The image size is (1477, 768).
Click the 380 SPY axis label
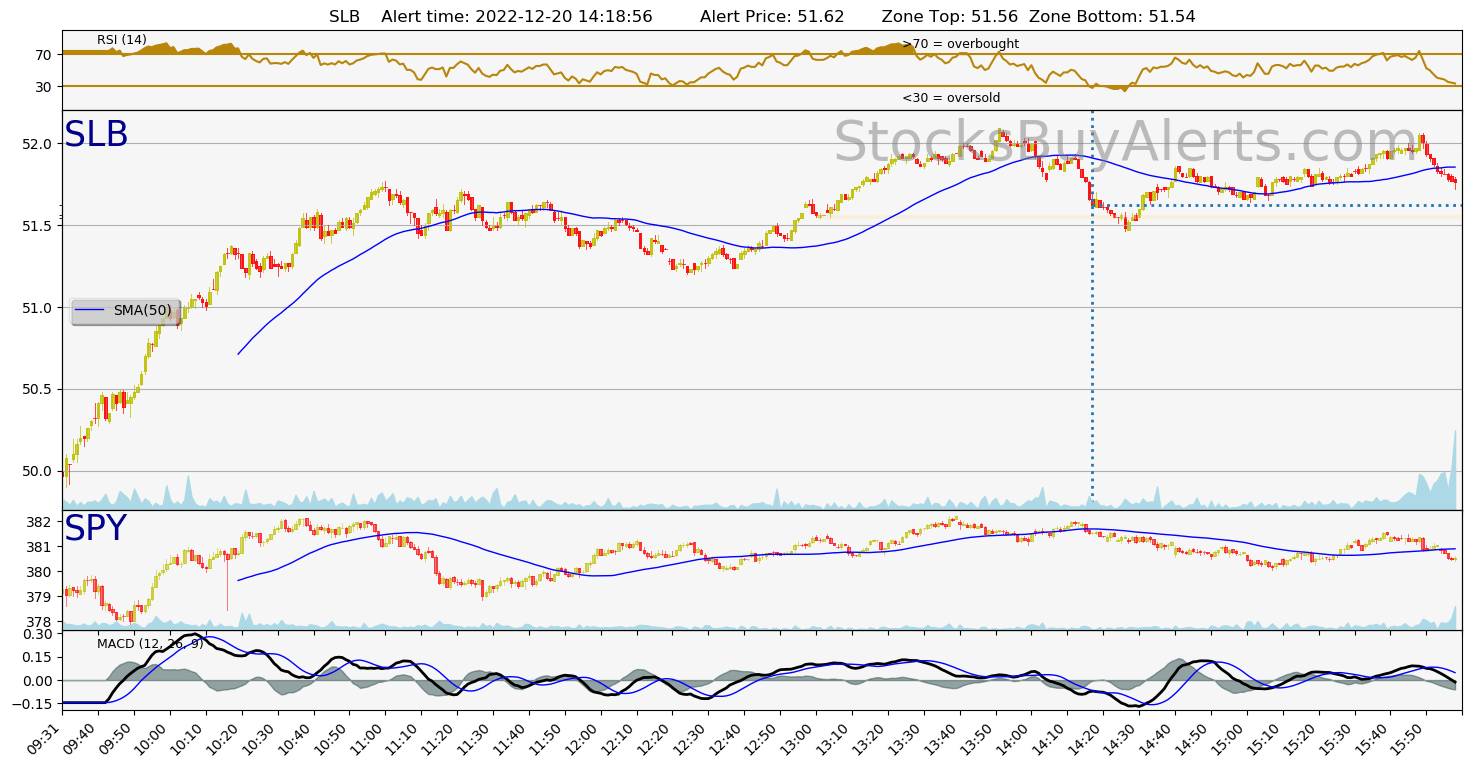(39, 573)
